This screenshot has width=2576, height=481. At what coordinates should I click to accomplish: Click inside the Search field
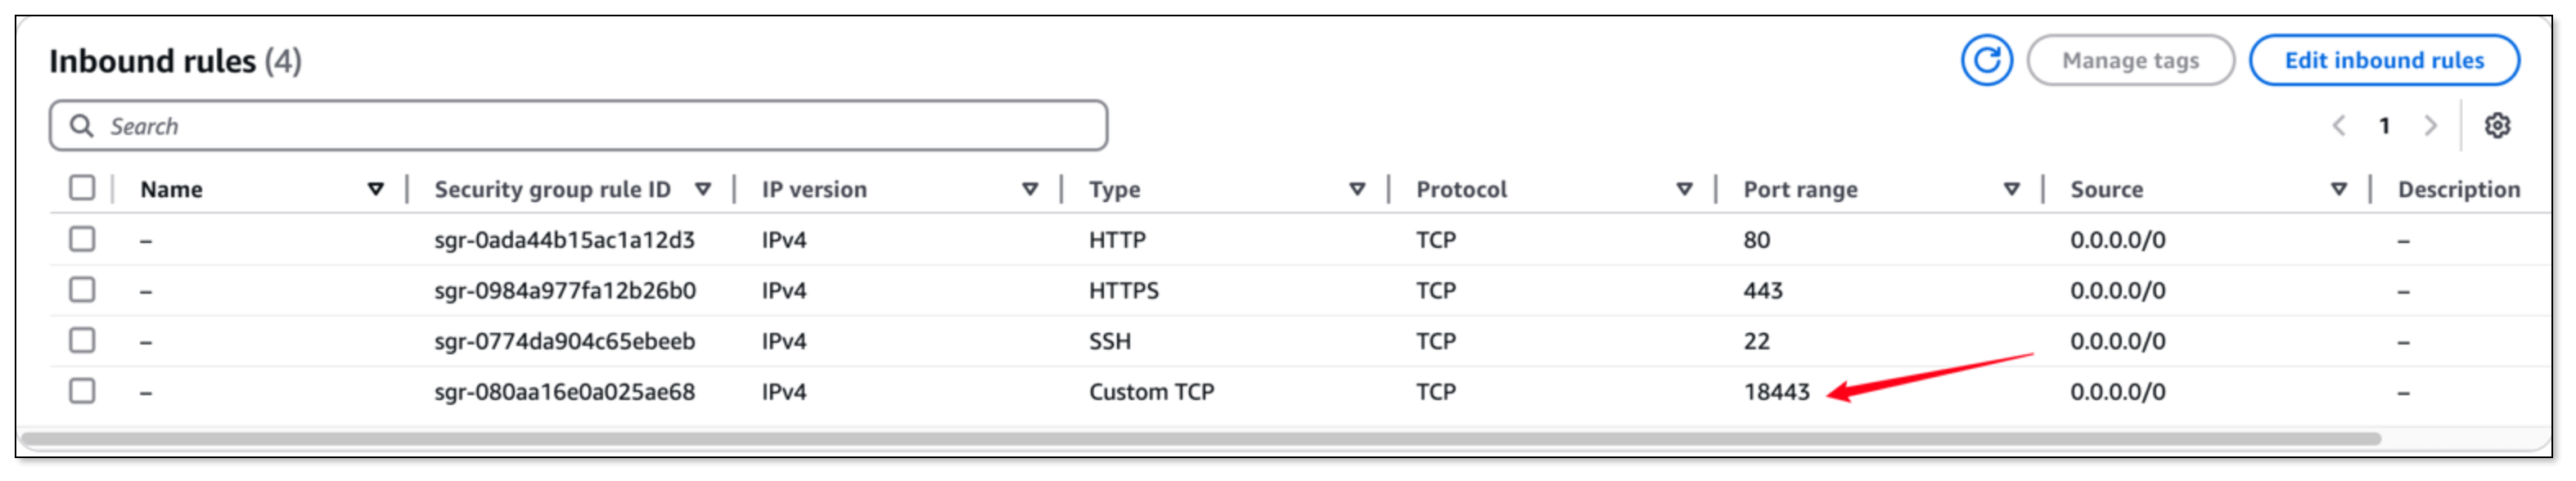[x=400, y=126]
